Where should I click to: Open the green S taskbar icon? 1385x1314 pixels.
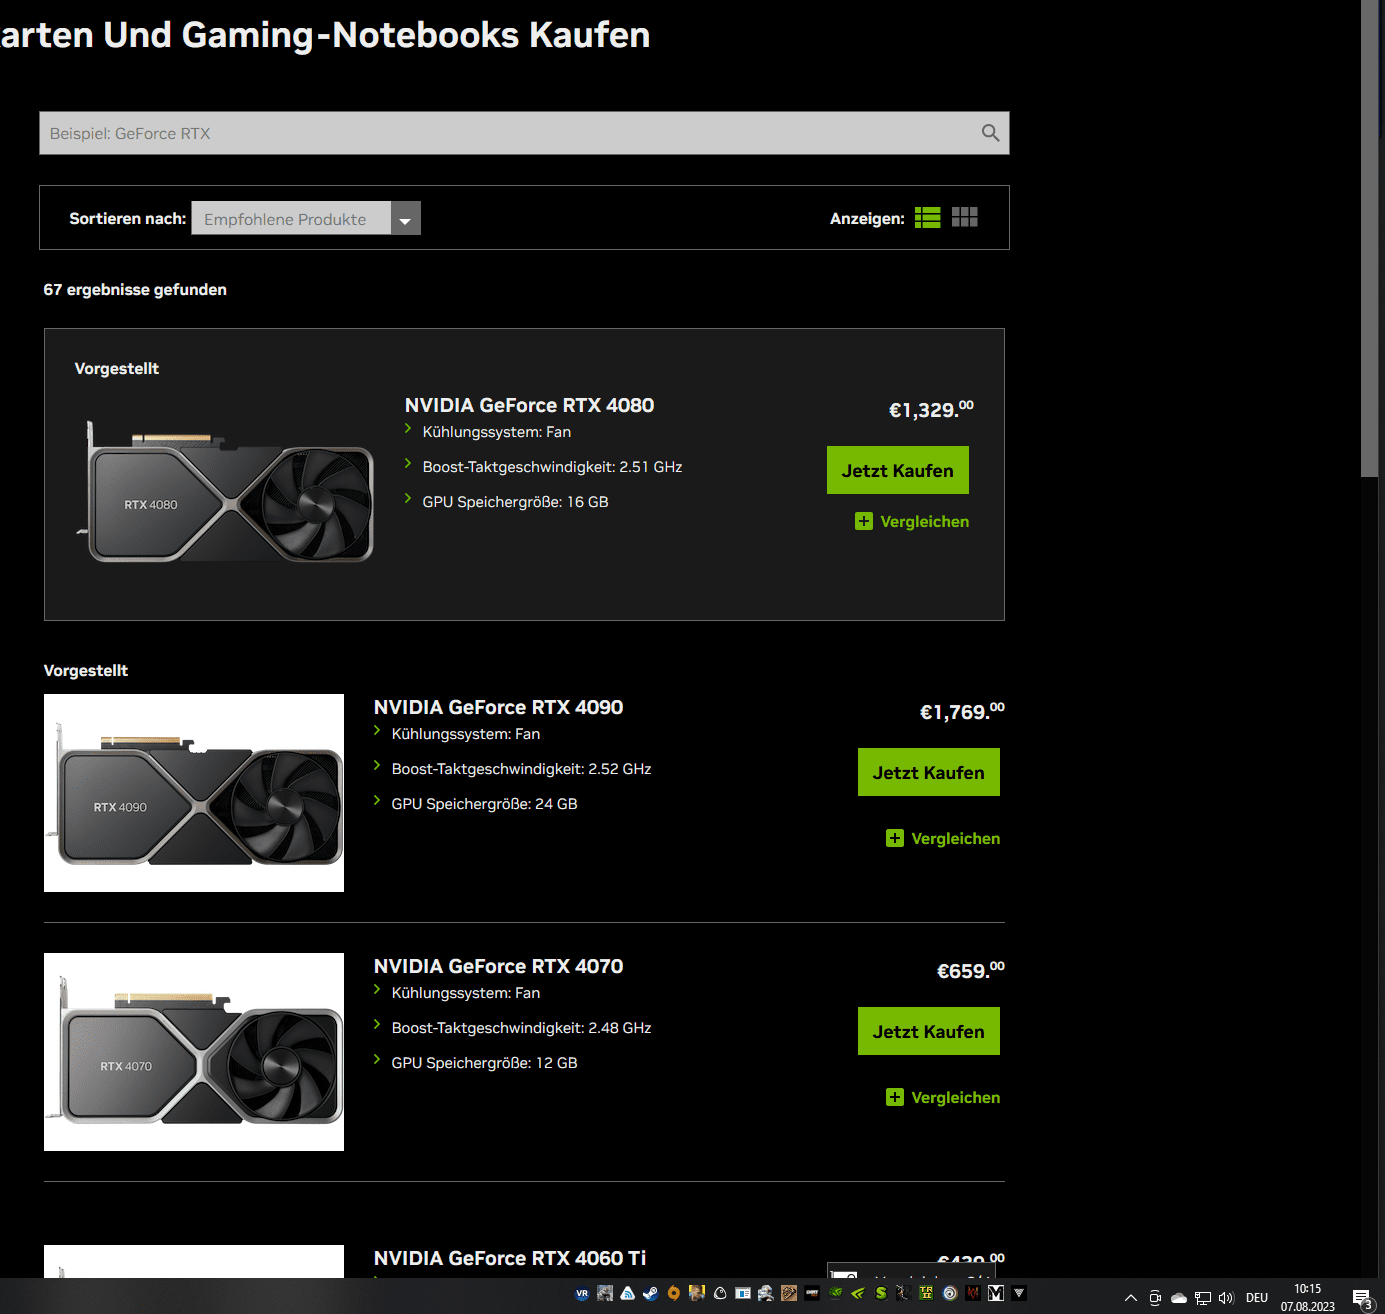[881, 1293]
